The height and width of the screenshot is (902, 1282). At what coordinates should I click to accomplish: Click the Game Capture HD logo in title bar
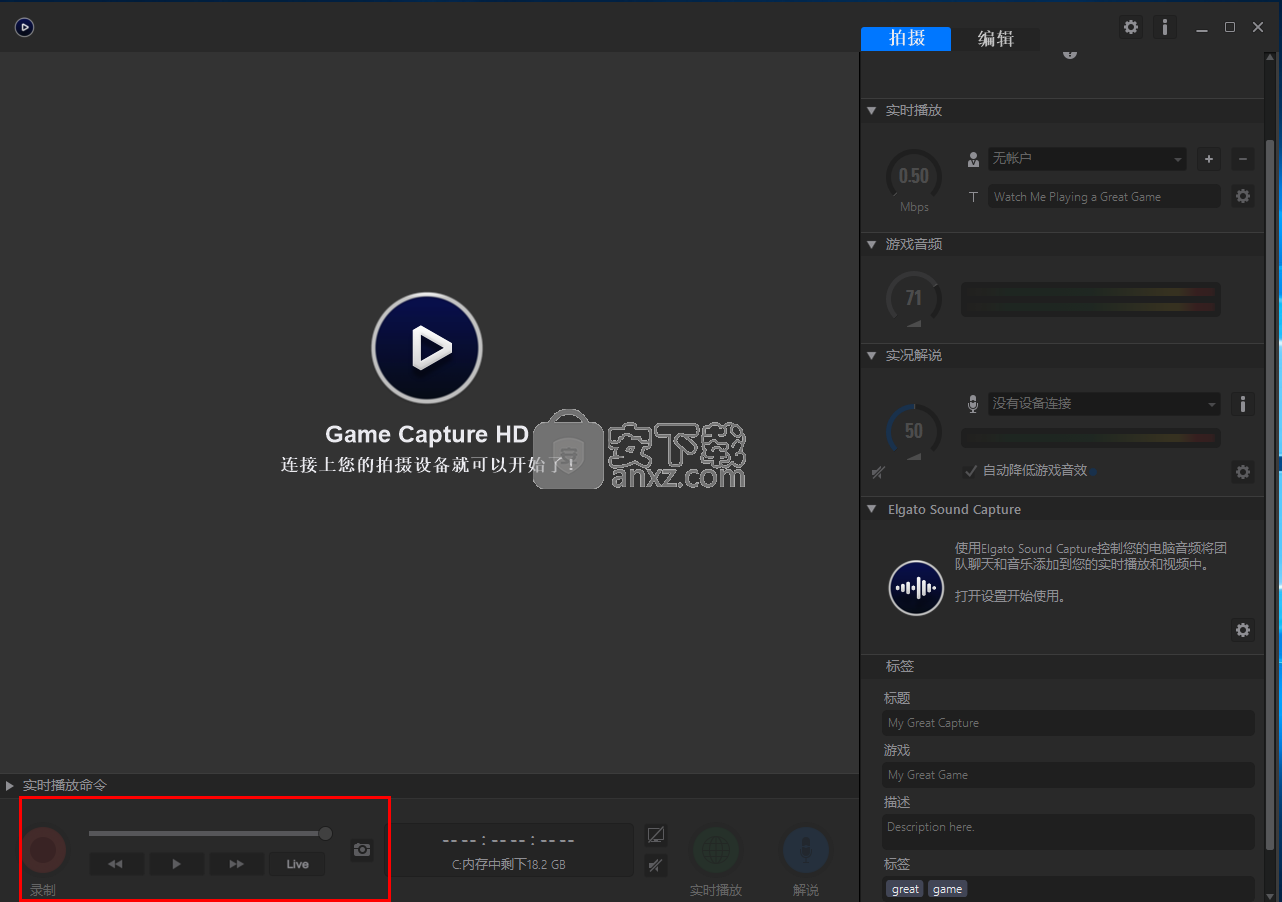coord(25,27)
